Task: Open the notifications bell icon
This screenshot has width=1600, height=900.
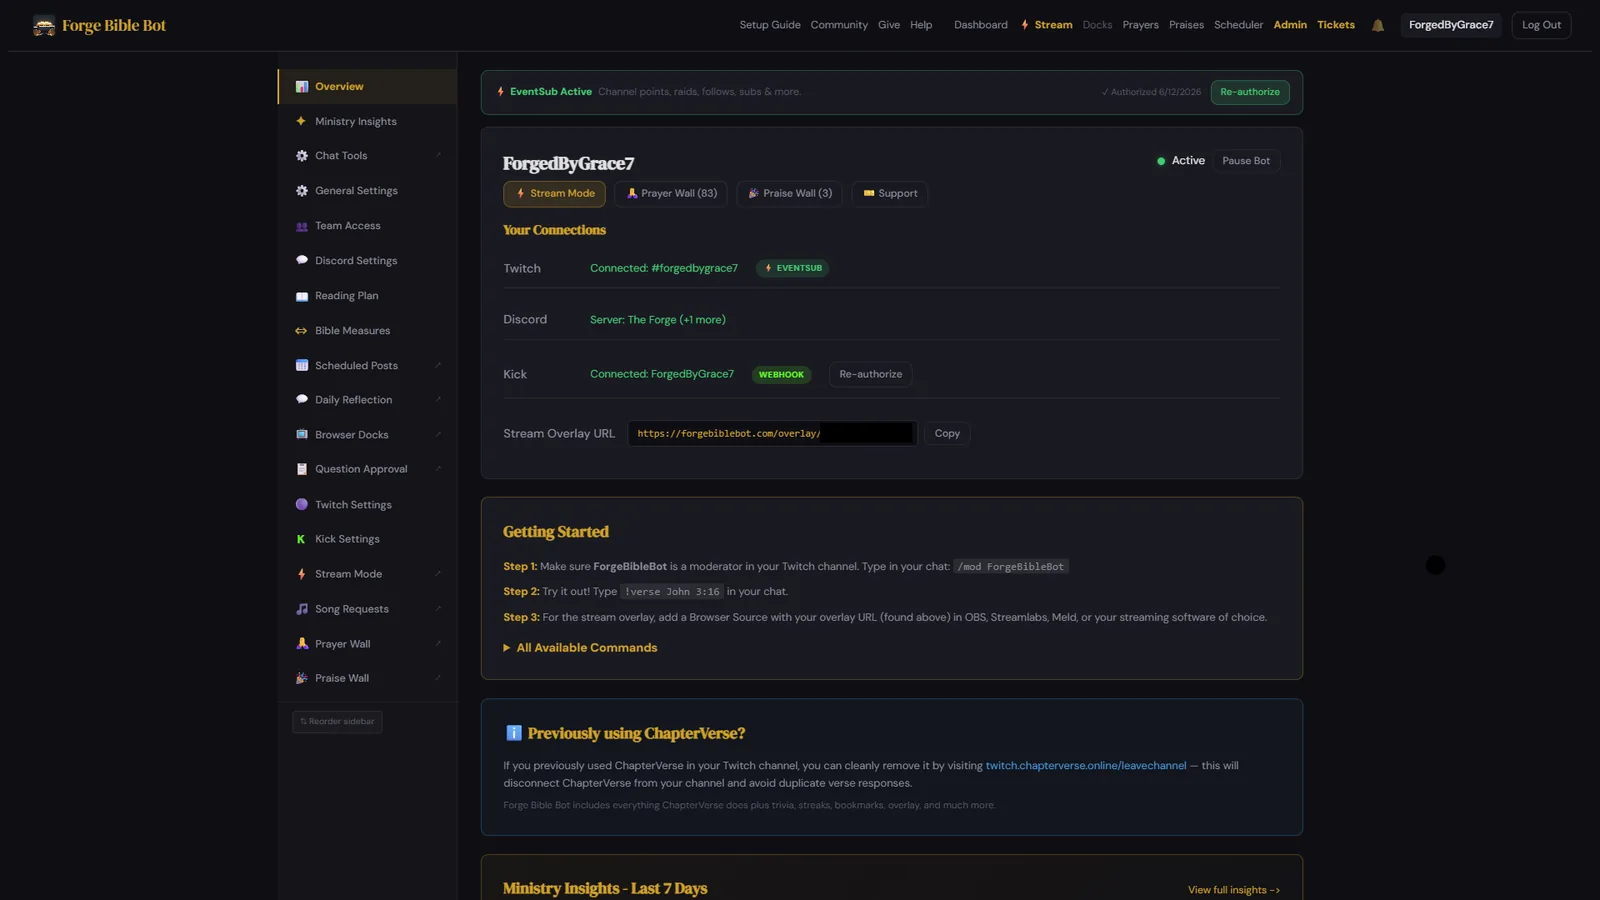Action: (x=1378, y=26)
